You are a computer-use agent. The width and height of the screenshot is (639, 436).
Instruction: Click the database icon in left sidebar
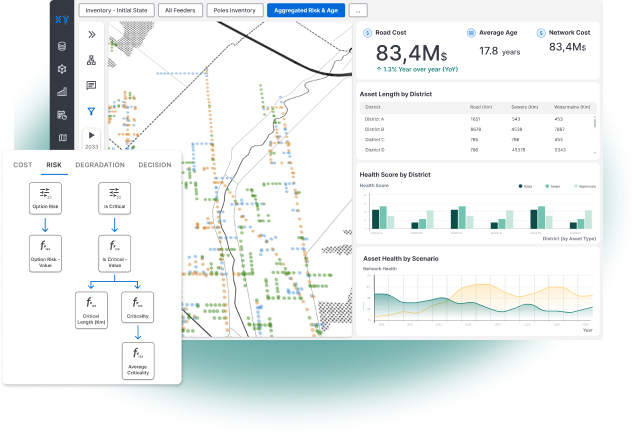pyautogui.click(x=62, y=45)
